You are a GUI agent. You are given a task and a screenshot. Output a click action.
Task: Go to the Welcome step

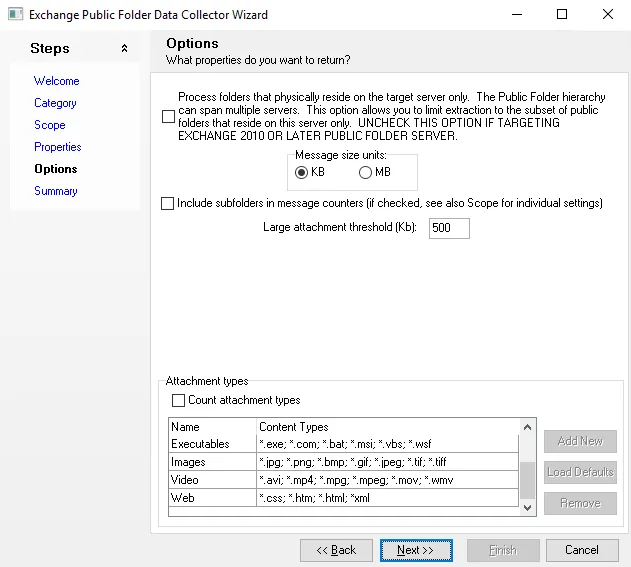[x=56, y=81]
